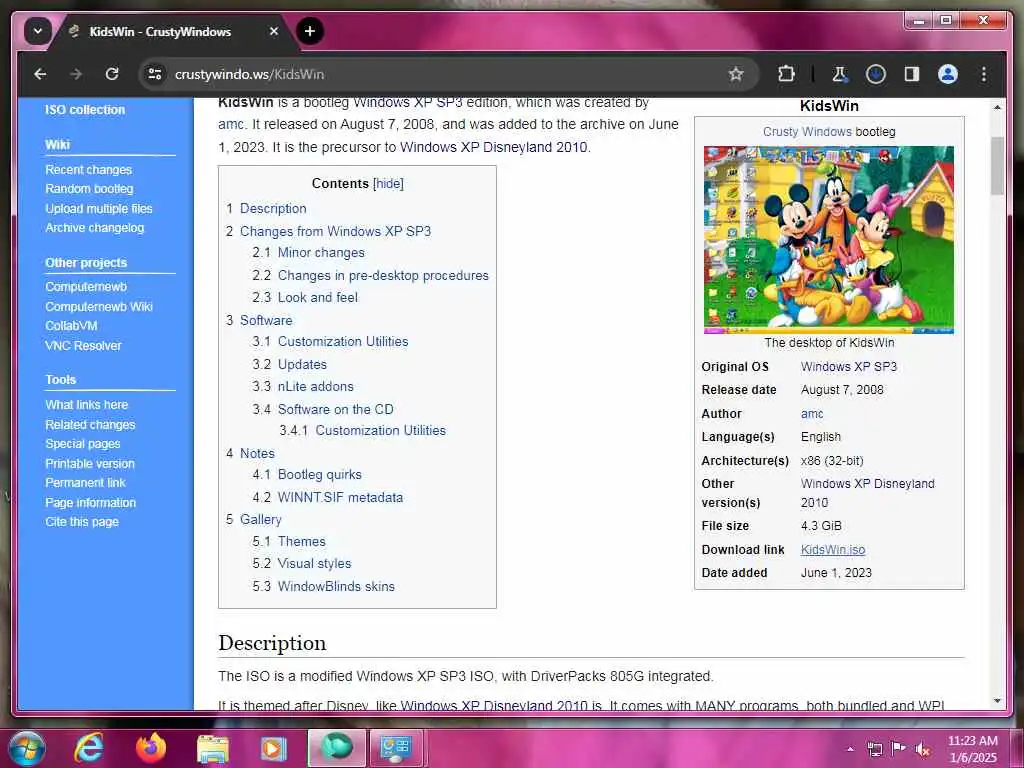Switch to the green browser taskbar button

(x=337, y=748)
